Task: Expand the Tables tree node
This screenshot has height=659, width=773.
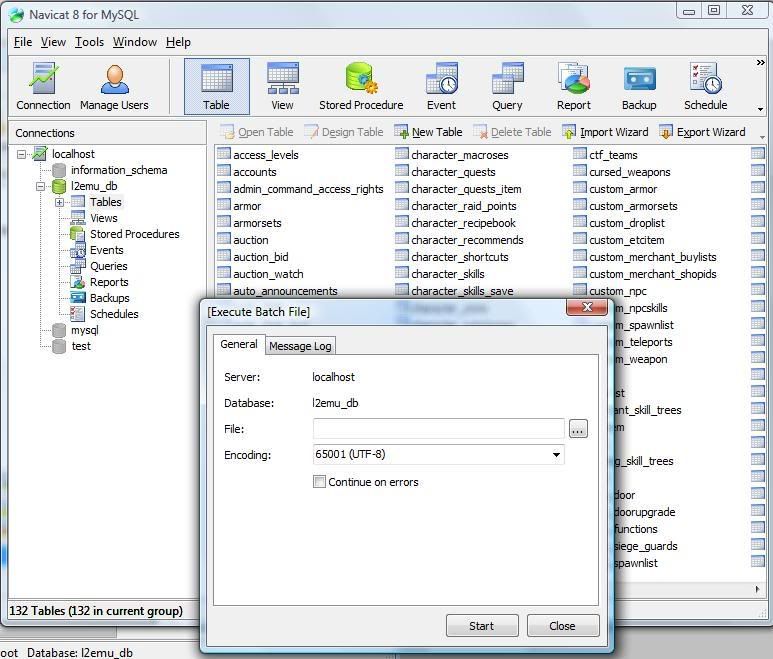Action: (59, 202)
